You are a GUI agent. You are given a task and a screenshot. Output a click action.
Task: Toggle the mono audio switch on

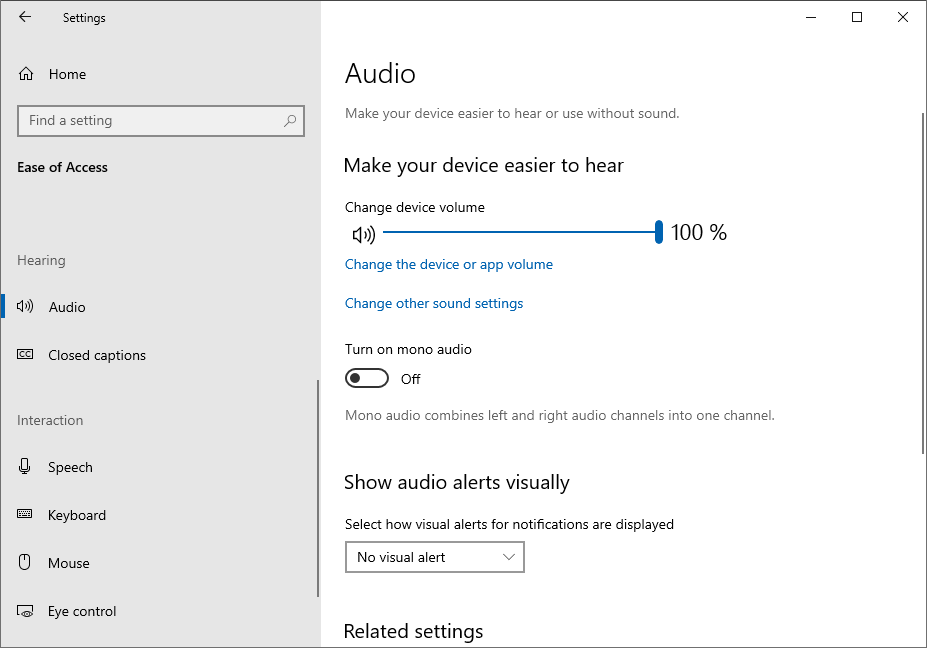(x=367, y=378)
